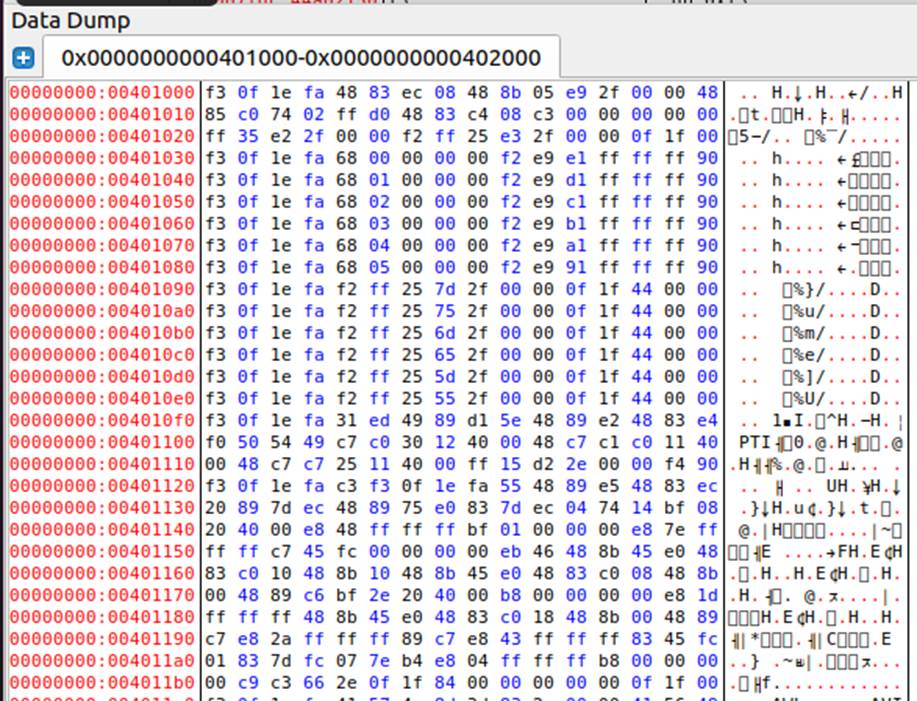
Task: Click the blue plus add-tab icon
Action: click(x=23, y=58)
